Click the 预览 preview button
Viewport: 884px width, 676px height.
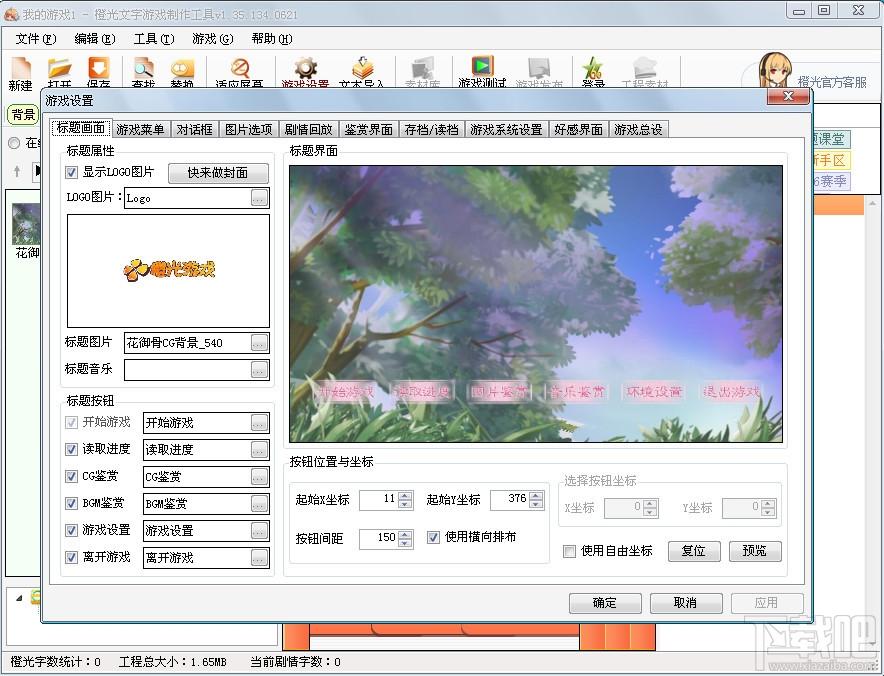point(755,551)
